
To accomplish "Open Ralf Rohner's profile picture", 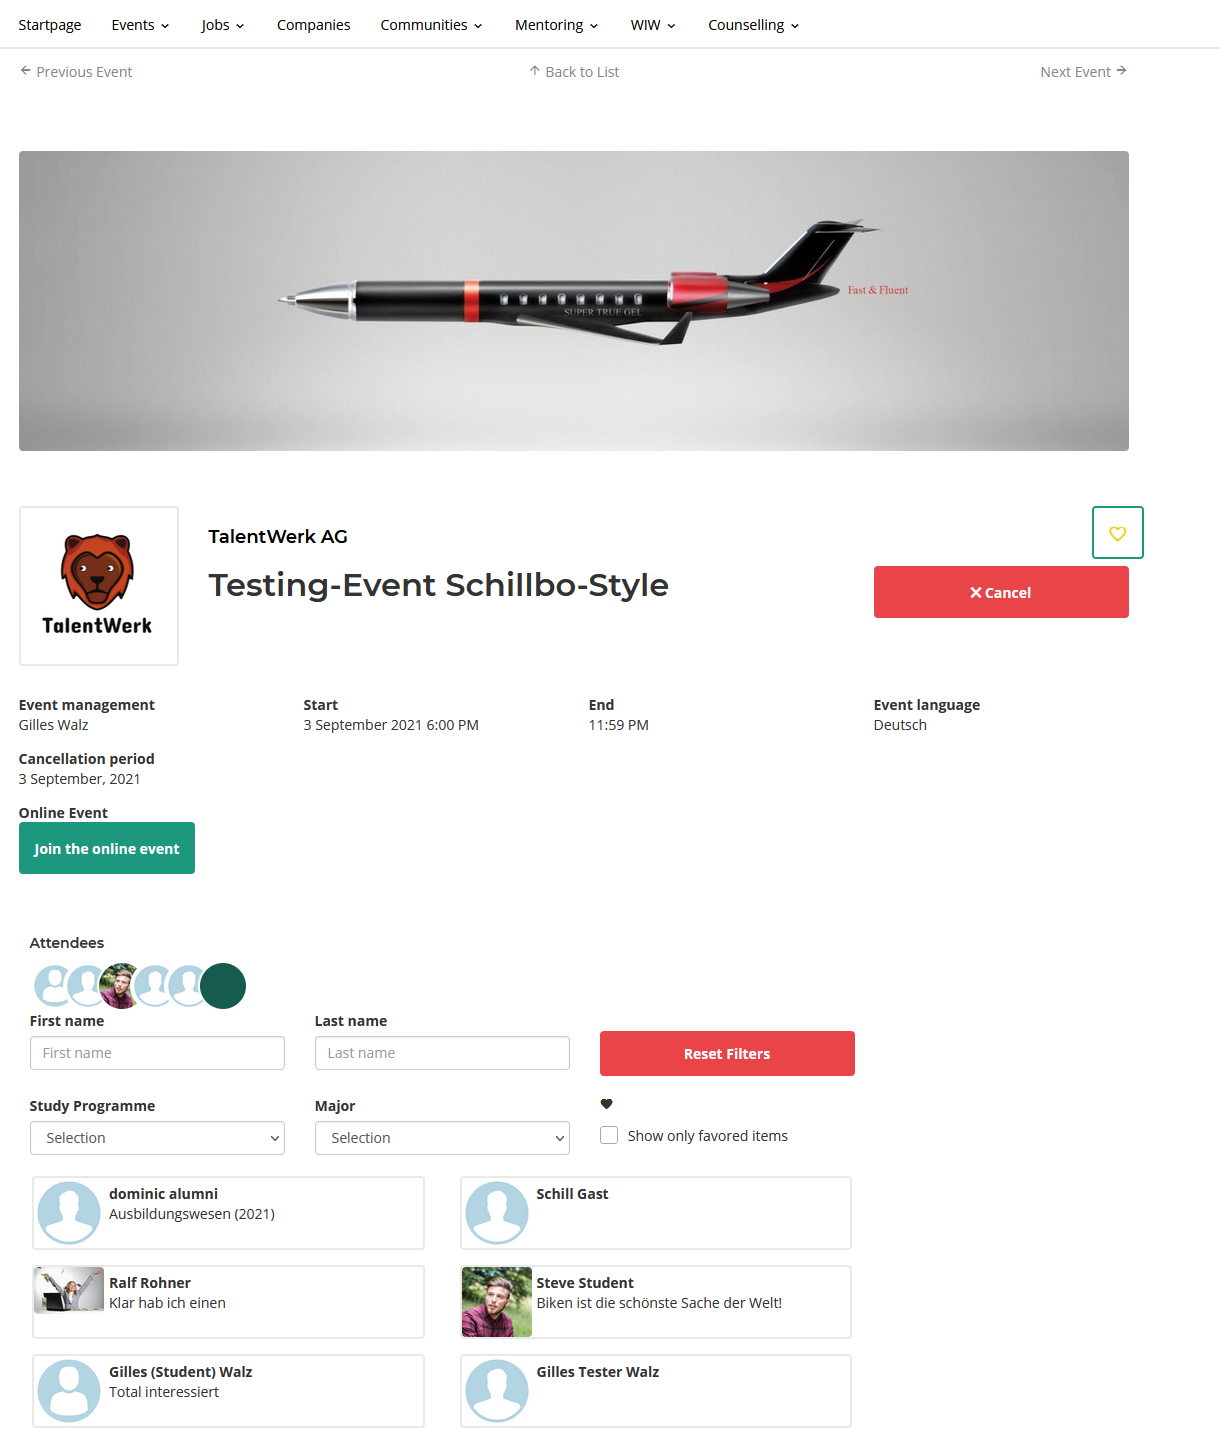I will point(69,1290).
